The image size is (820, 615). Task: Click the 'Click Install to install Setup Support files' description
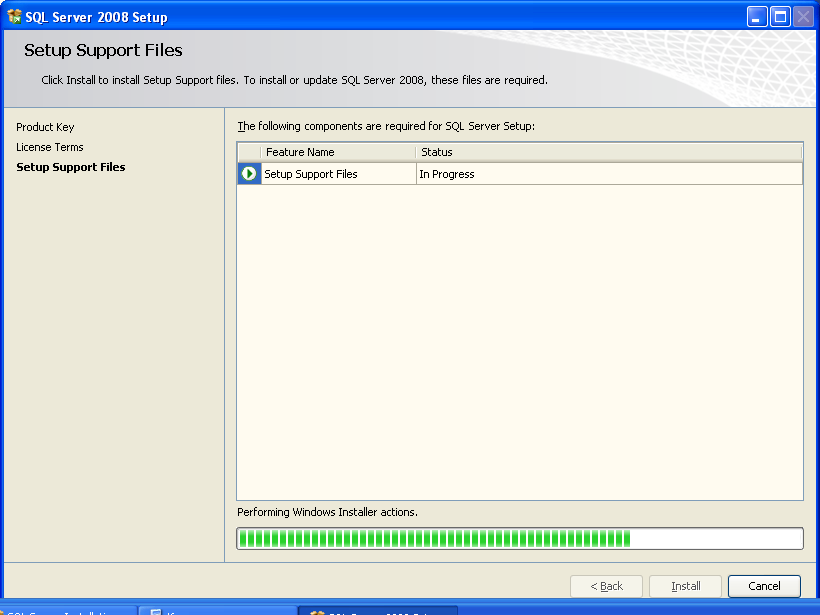(294, 80)
